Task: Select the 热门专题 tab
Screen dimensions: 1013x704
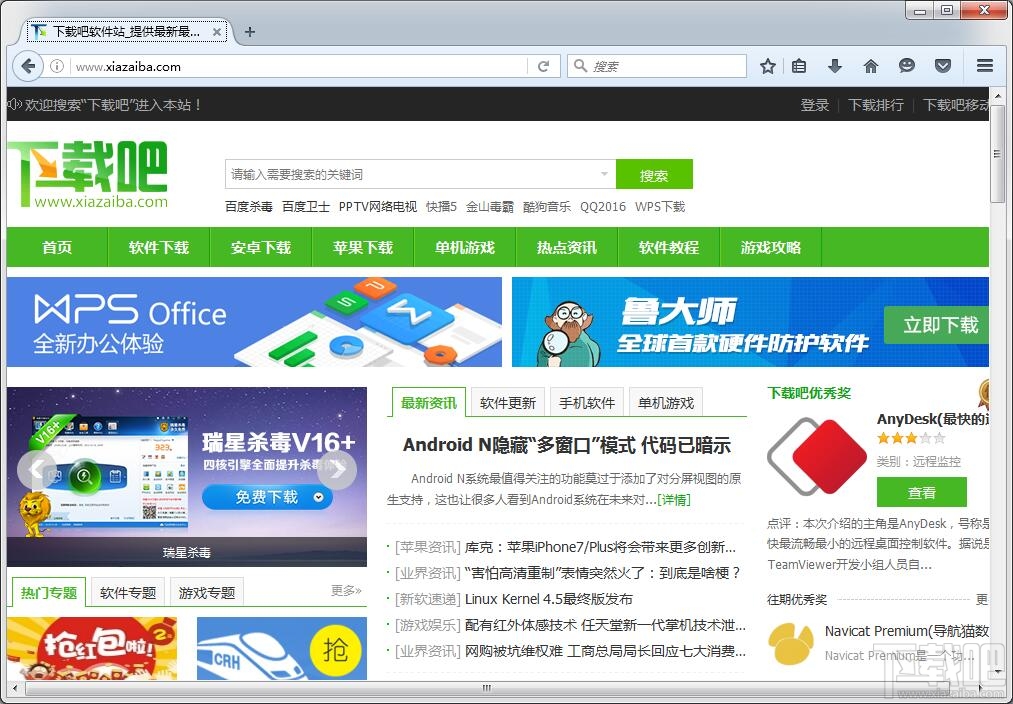Action: [49, 592]
